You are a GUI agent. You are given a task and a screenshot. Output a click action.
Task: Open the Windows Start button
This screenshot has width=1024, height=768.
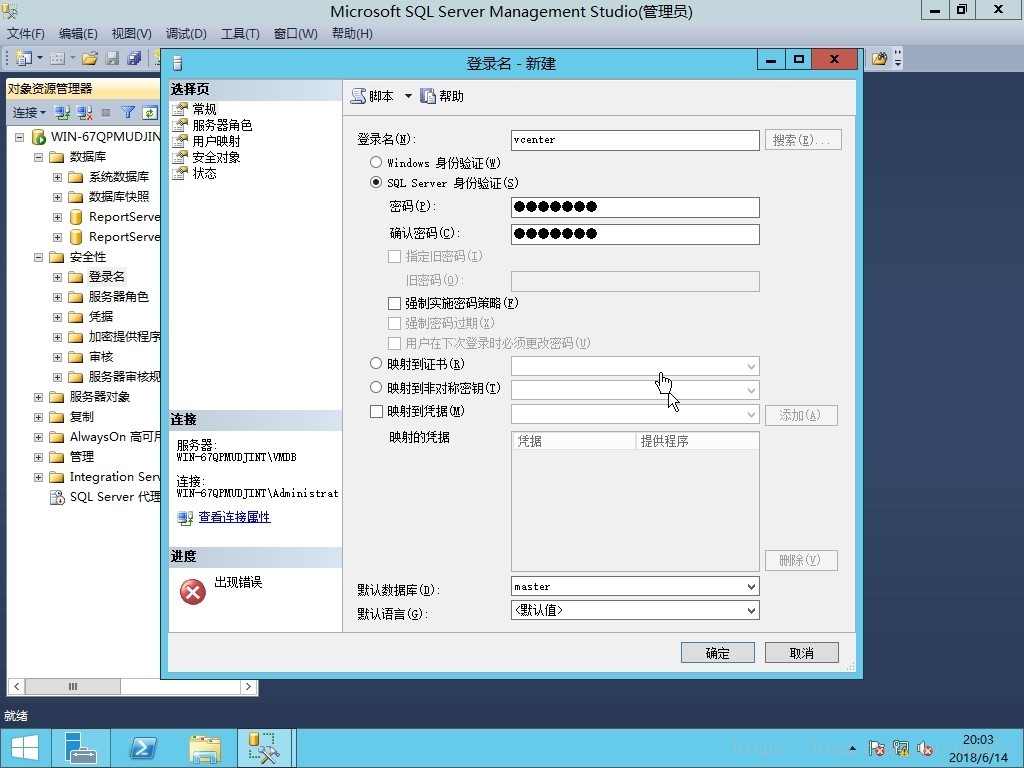point(25,748)
